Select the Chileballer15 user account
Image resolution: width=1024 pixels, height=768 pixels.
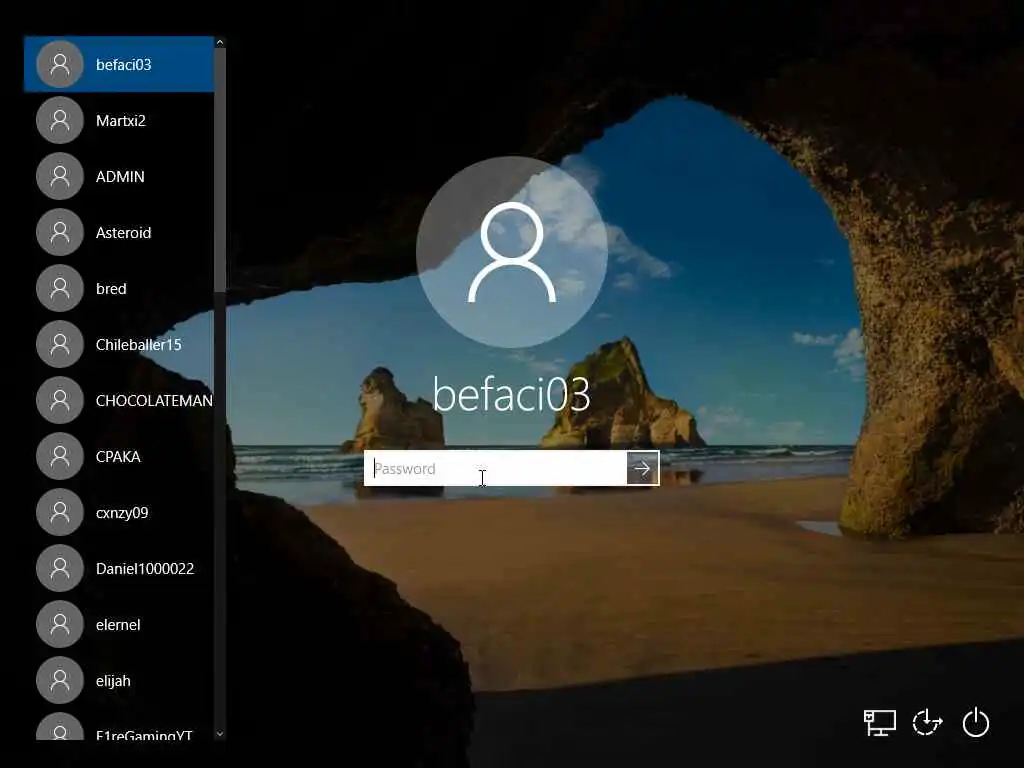pos(119,344)
